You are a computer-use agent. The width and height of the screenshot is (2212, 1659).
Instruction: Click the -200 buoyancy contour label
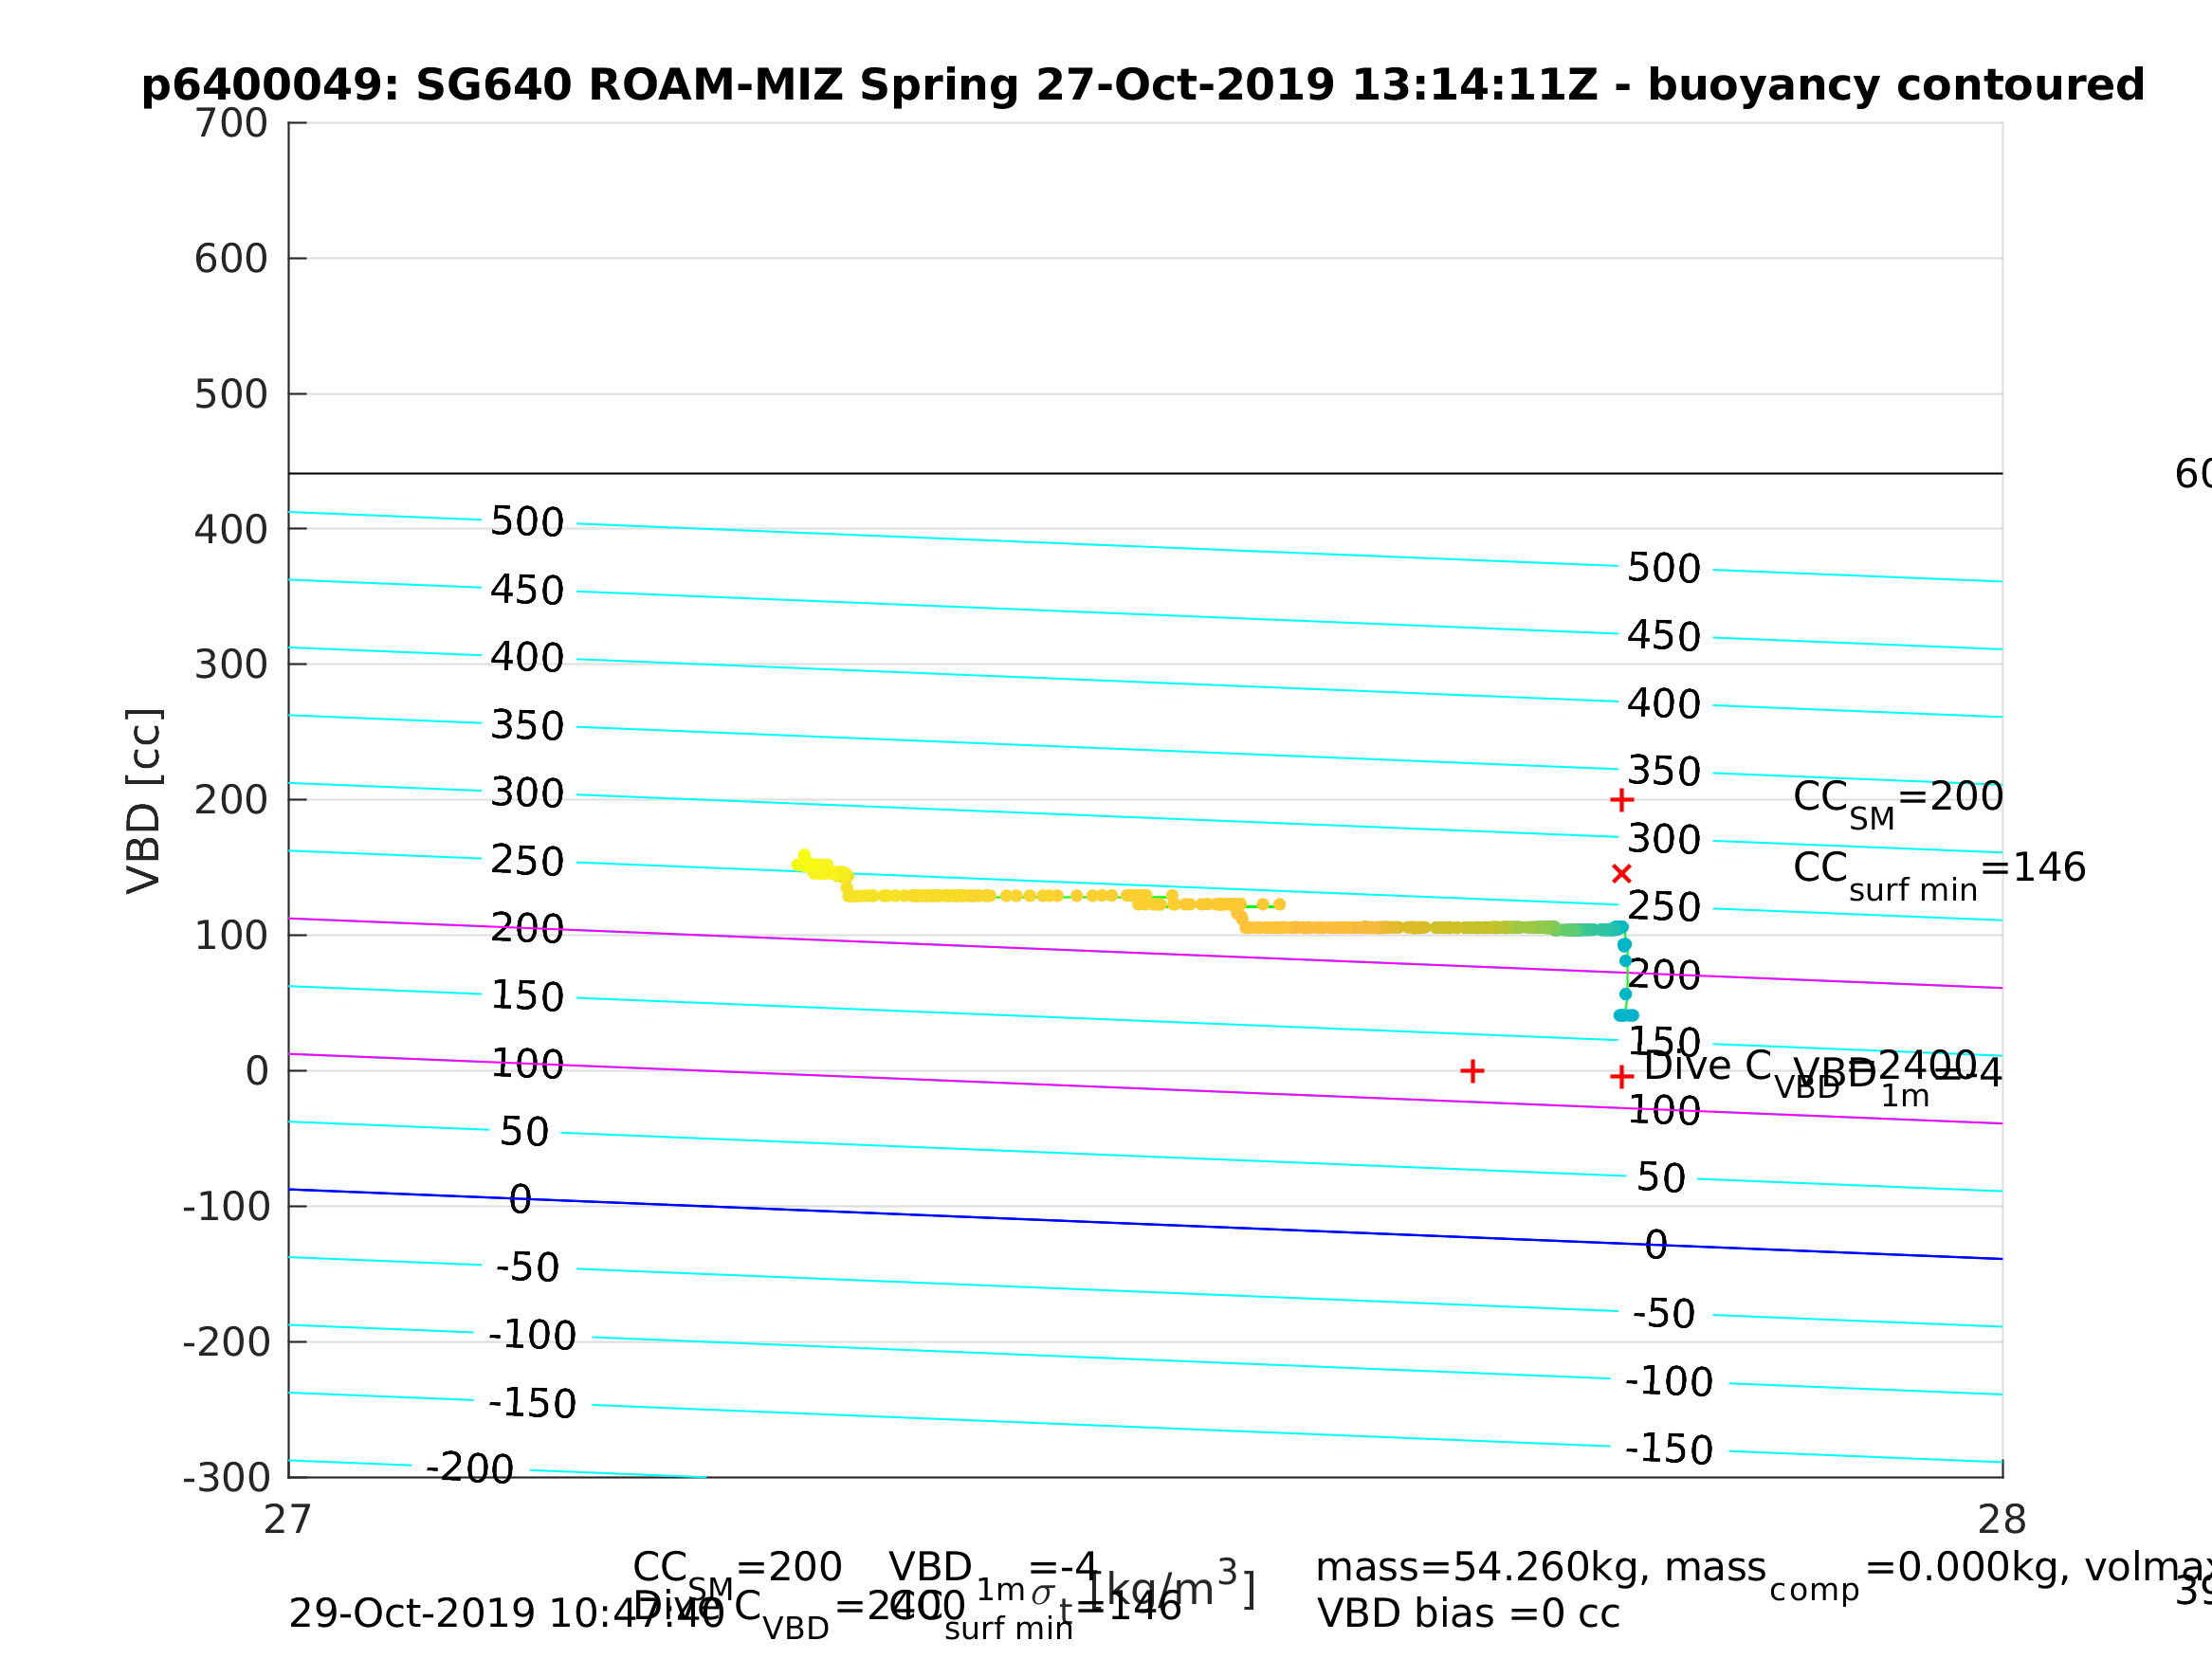pos(470,1468)
